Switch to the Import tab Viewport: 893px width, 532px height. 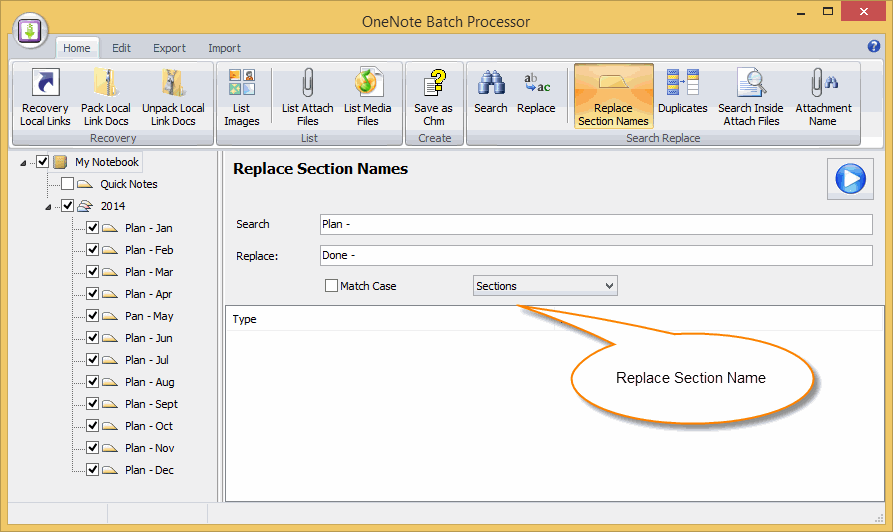pos(224,48)
